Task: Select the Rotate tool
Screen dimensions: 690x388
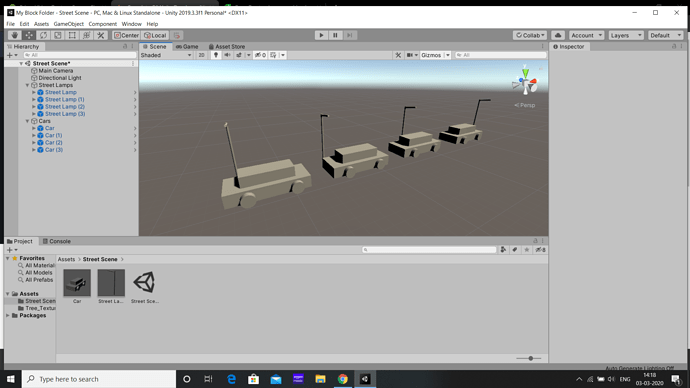Action: [43, 35]
